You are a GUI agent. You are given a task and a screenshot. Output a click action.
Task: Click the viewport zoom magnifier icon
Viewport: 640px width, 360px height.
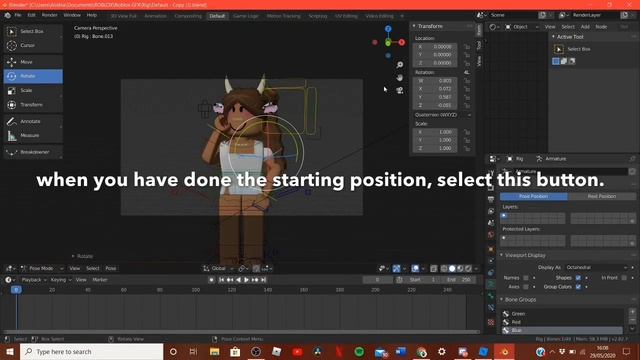pos(400,65)
